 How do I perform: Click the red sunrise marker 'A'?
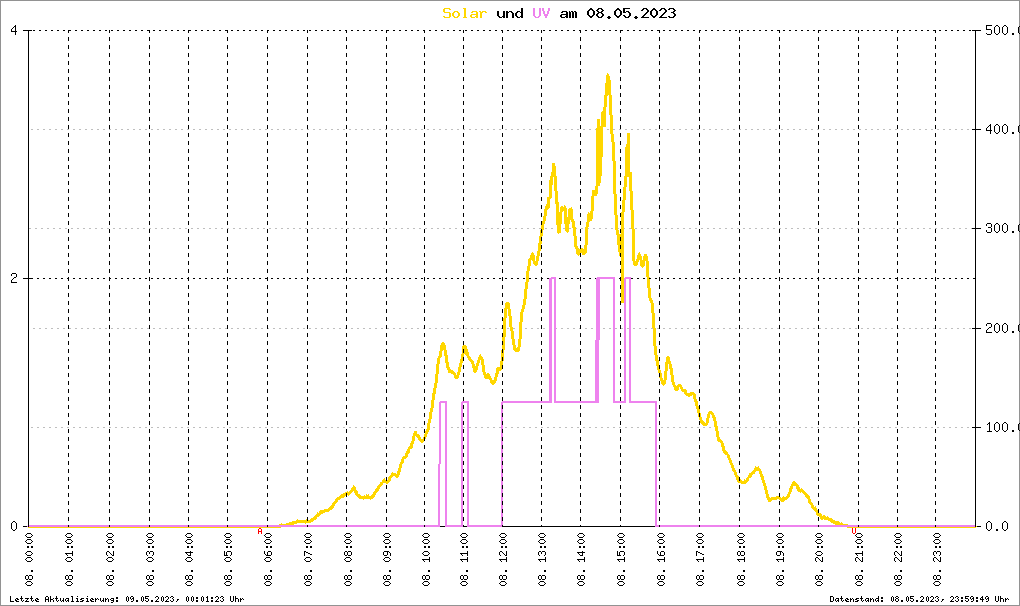(x=260, y=531)
